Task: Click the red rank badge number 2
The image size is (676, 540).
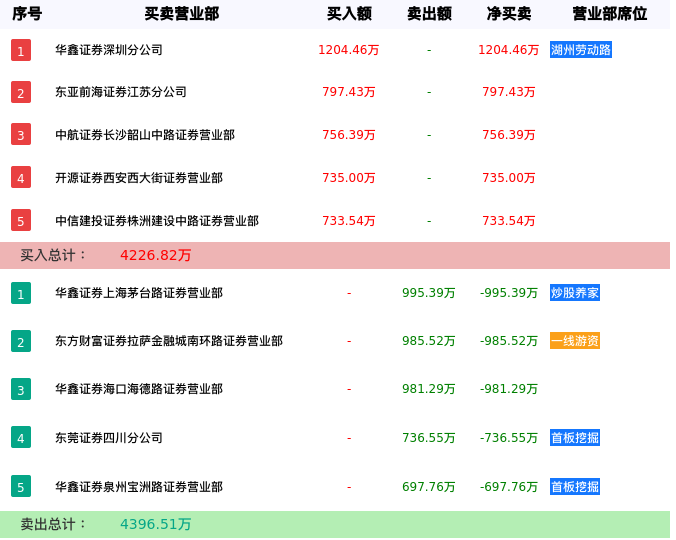Action: [x=21, y=92]
